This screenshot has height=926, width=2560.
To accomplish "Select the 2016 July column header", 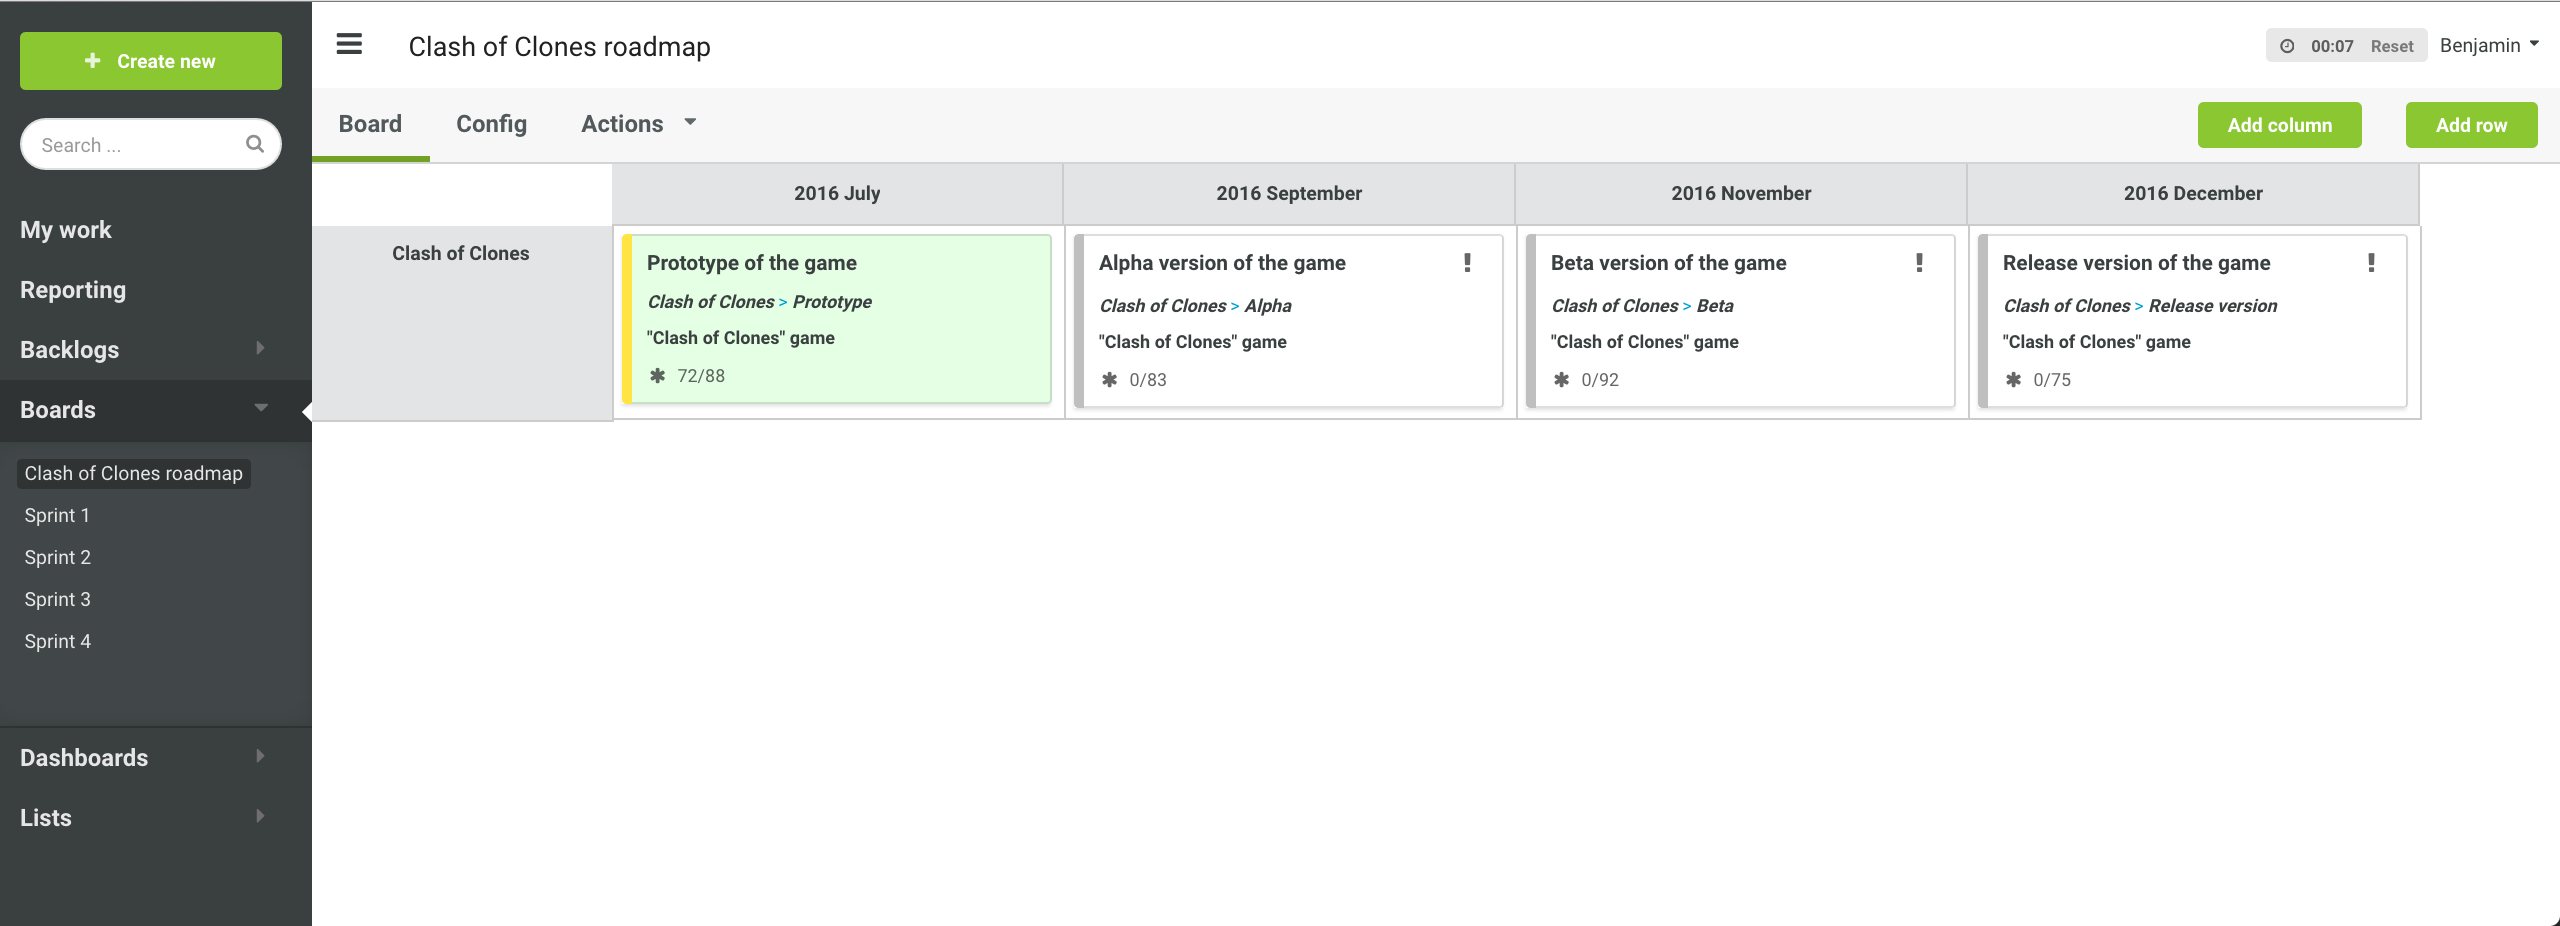I will click(x=837, y=194).
